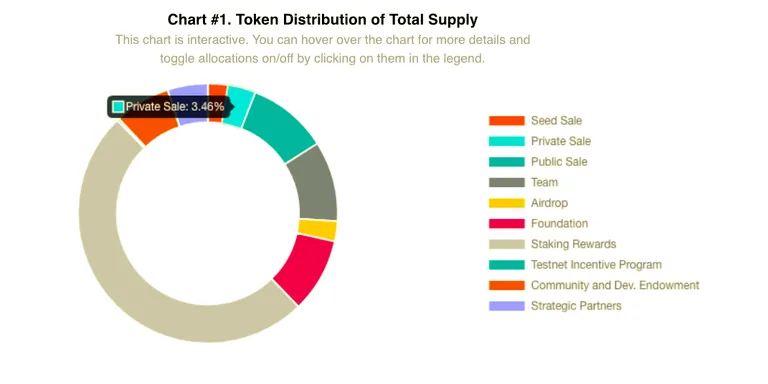768x384 pixels.
Task: Click the Private Sale 3.46% tooltip
Action: 169,107
